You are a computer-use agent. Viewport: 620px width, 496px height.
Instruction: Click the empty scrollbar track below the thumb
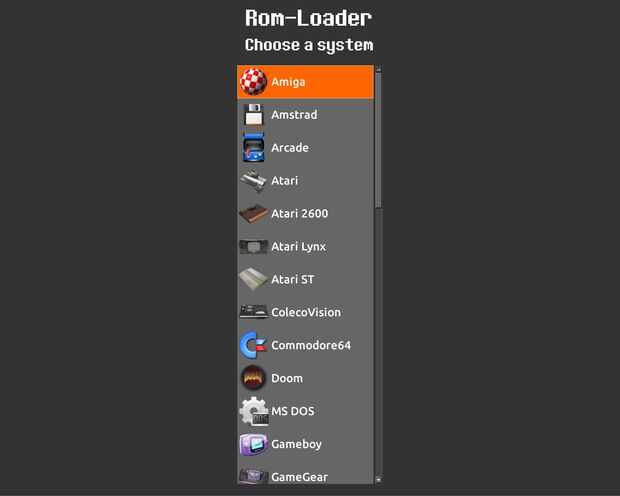pyautogui.click(x=378, y=342)
